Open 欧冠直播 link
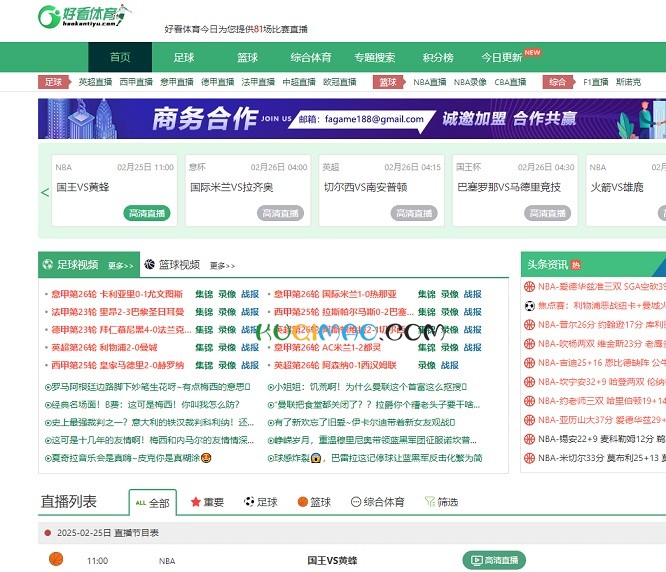 [x=340, y=82]
